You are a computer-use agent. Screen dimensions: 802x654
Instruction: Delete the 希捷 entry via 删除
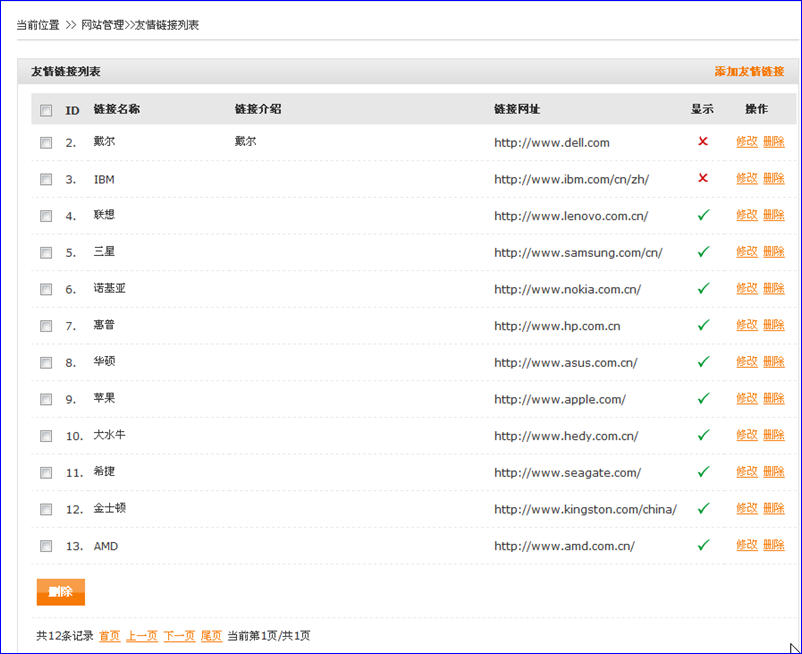pos(774,472)
